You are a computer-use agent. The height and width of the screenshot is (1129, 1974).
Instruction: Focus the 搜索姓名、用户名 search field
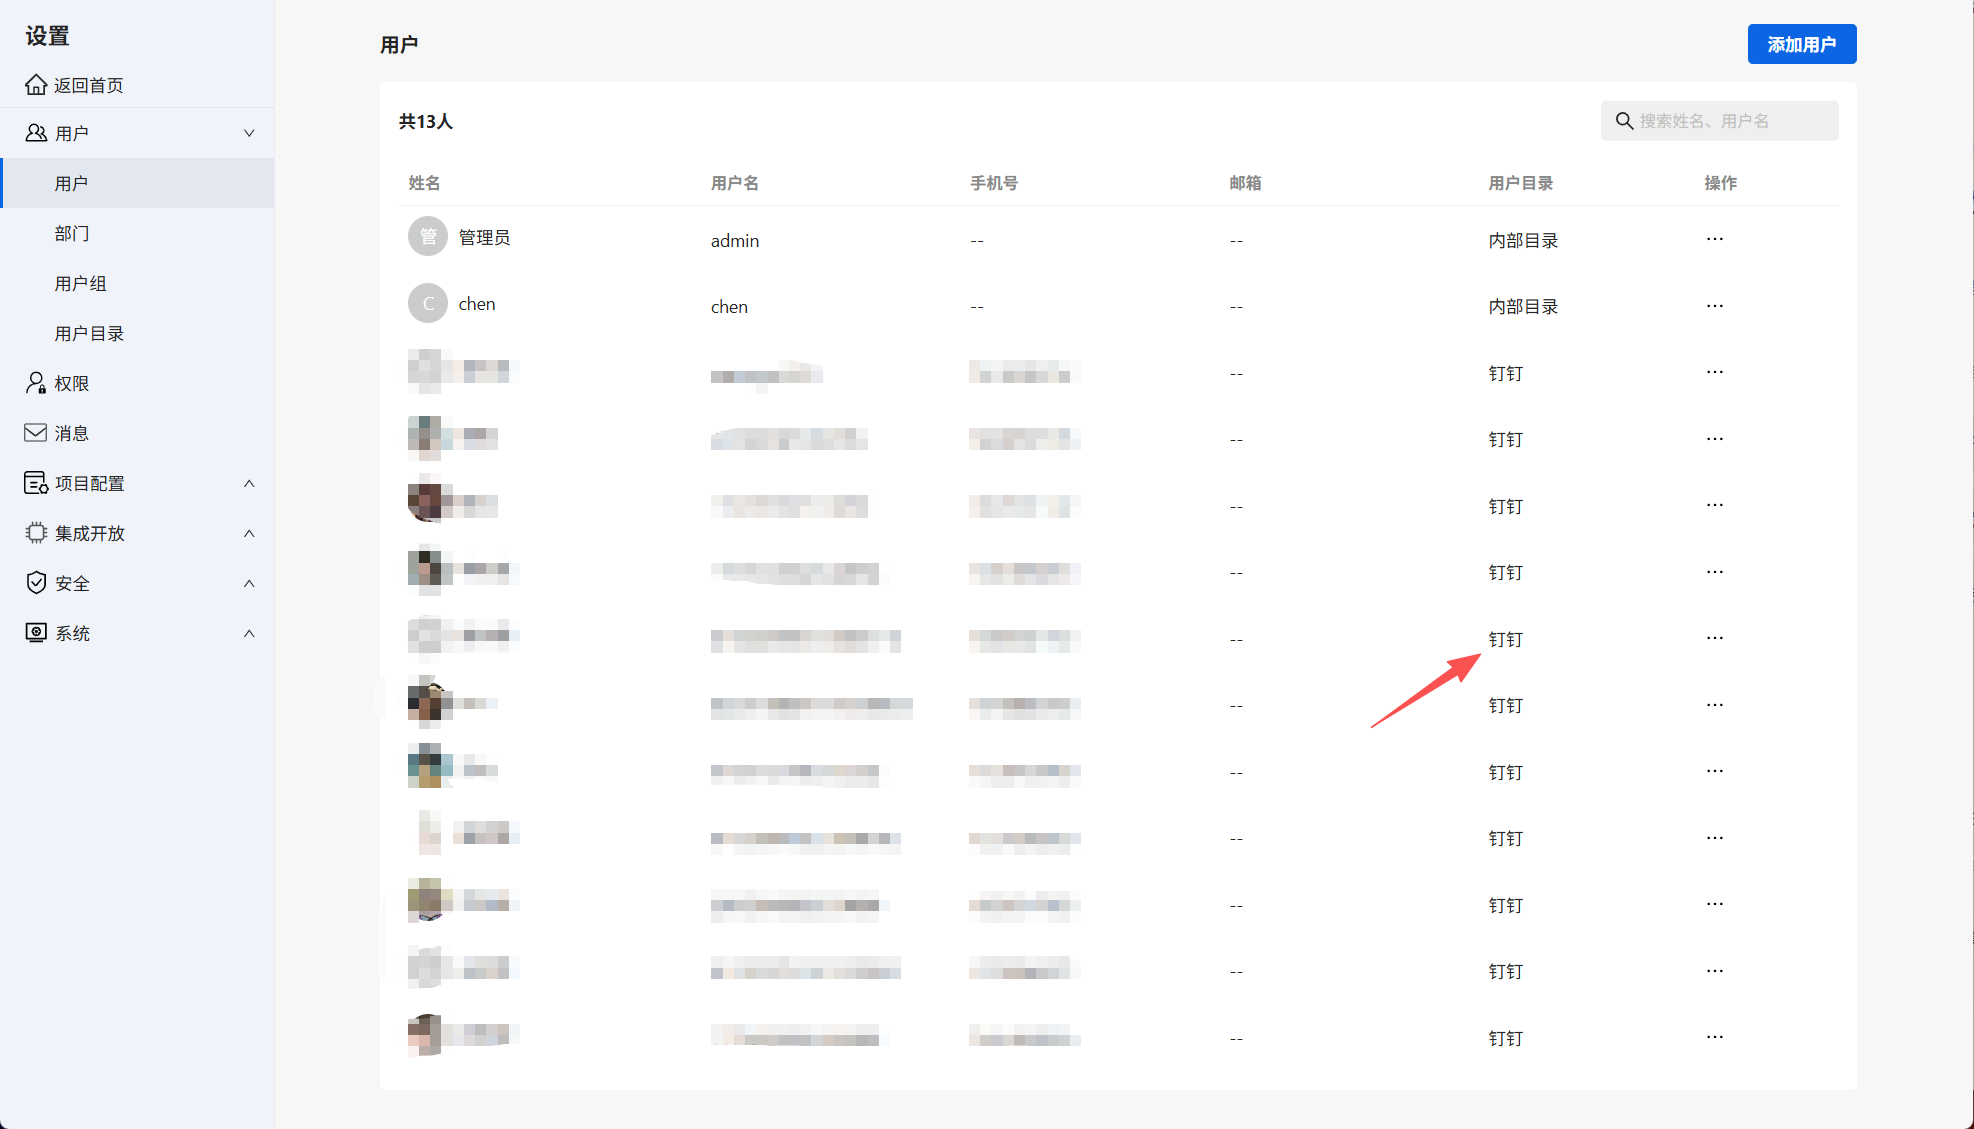1735,121
